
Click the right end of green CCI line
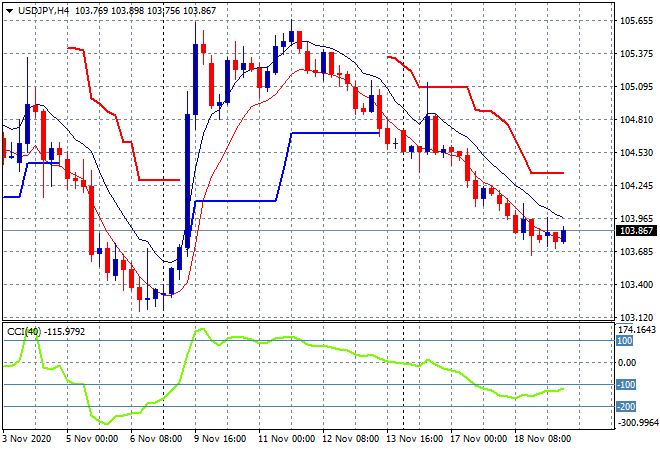click(563, 388)
